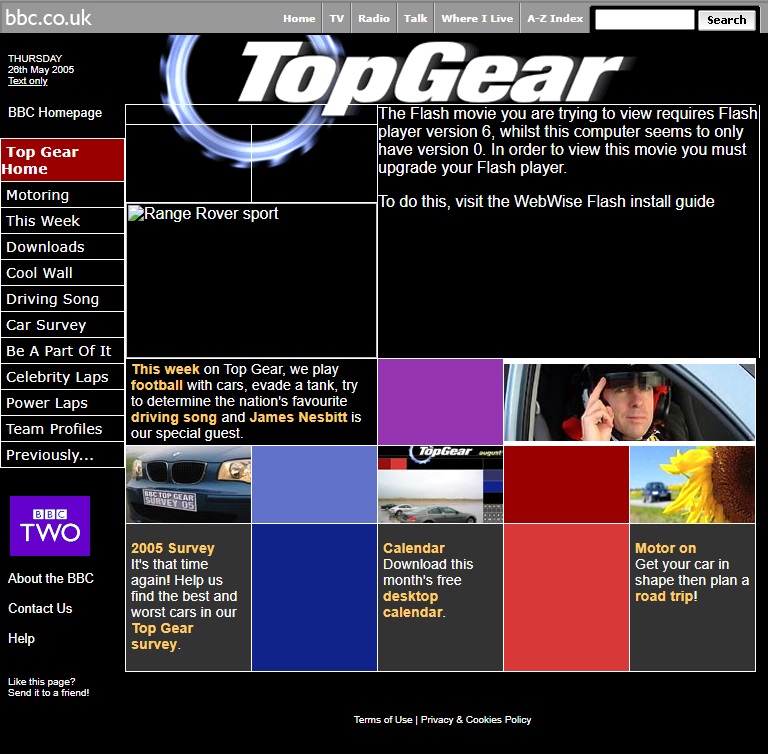768x754 pixels.
Task: Open A-Z Index in the top navigation
Action: pyautogui.click(x=555, y=18)
